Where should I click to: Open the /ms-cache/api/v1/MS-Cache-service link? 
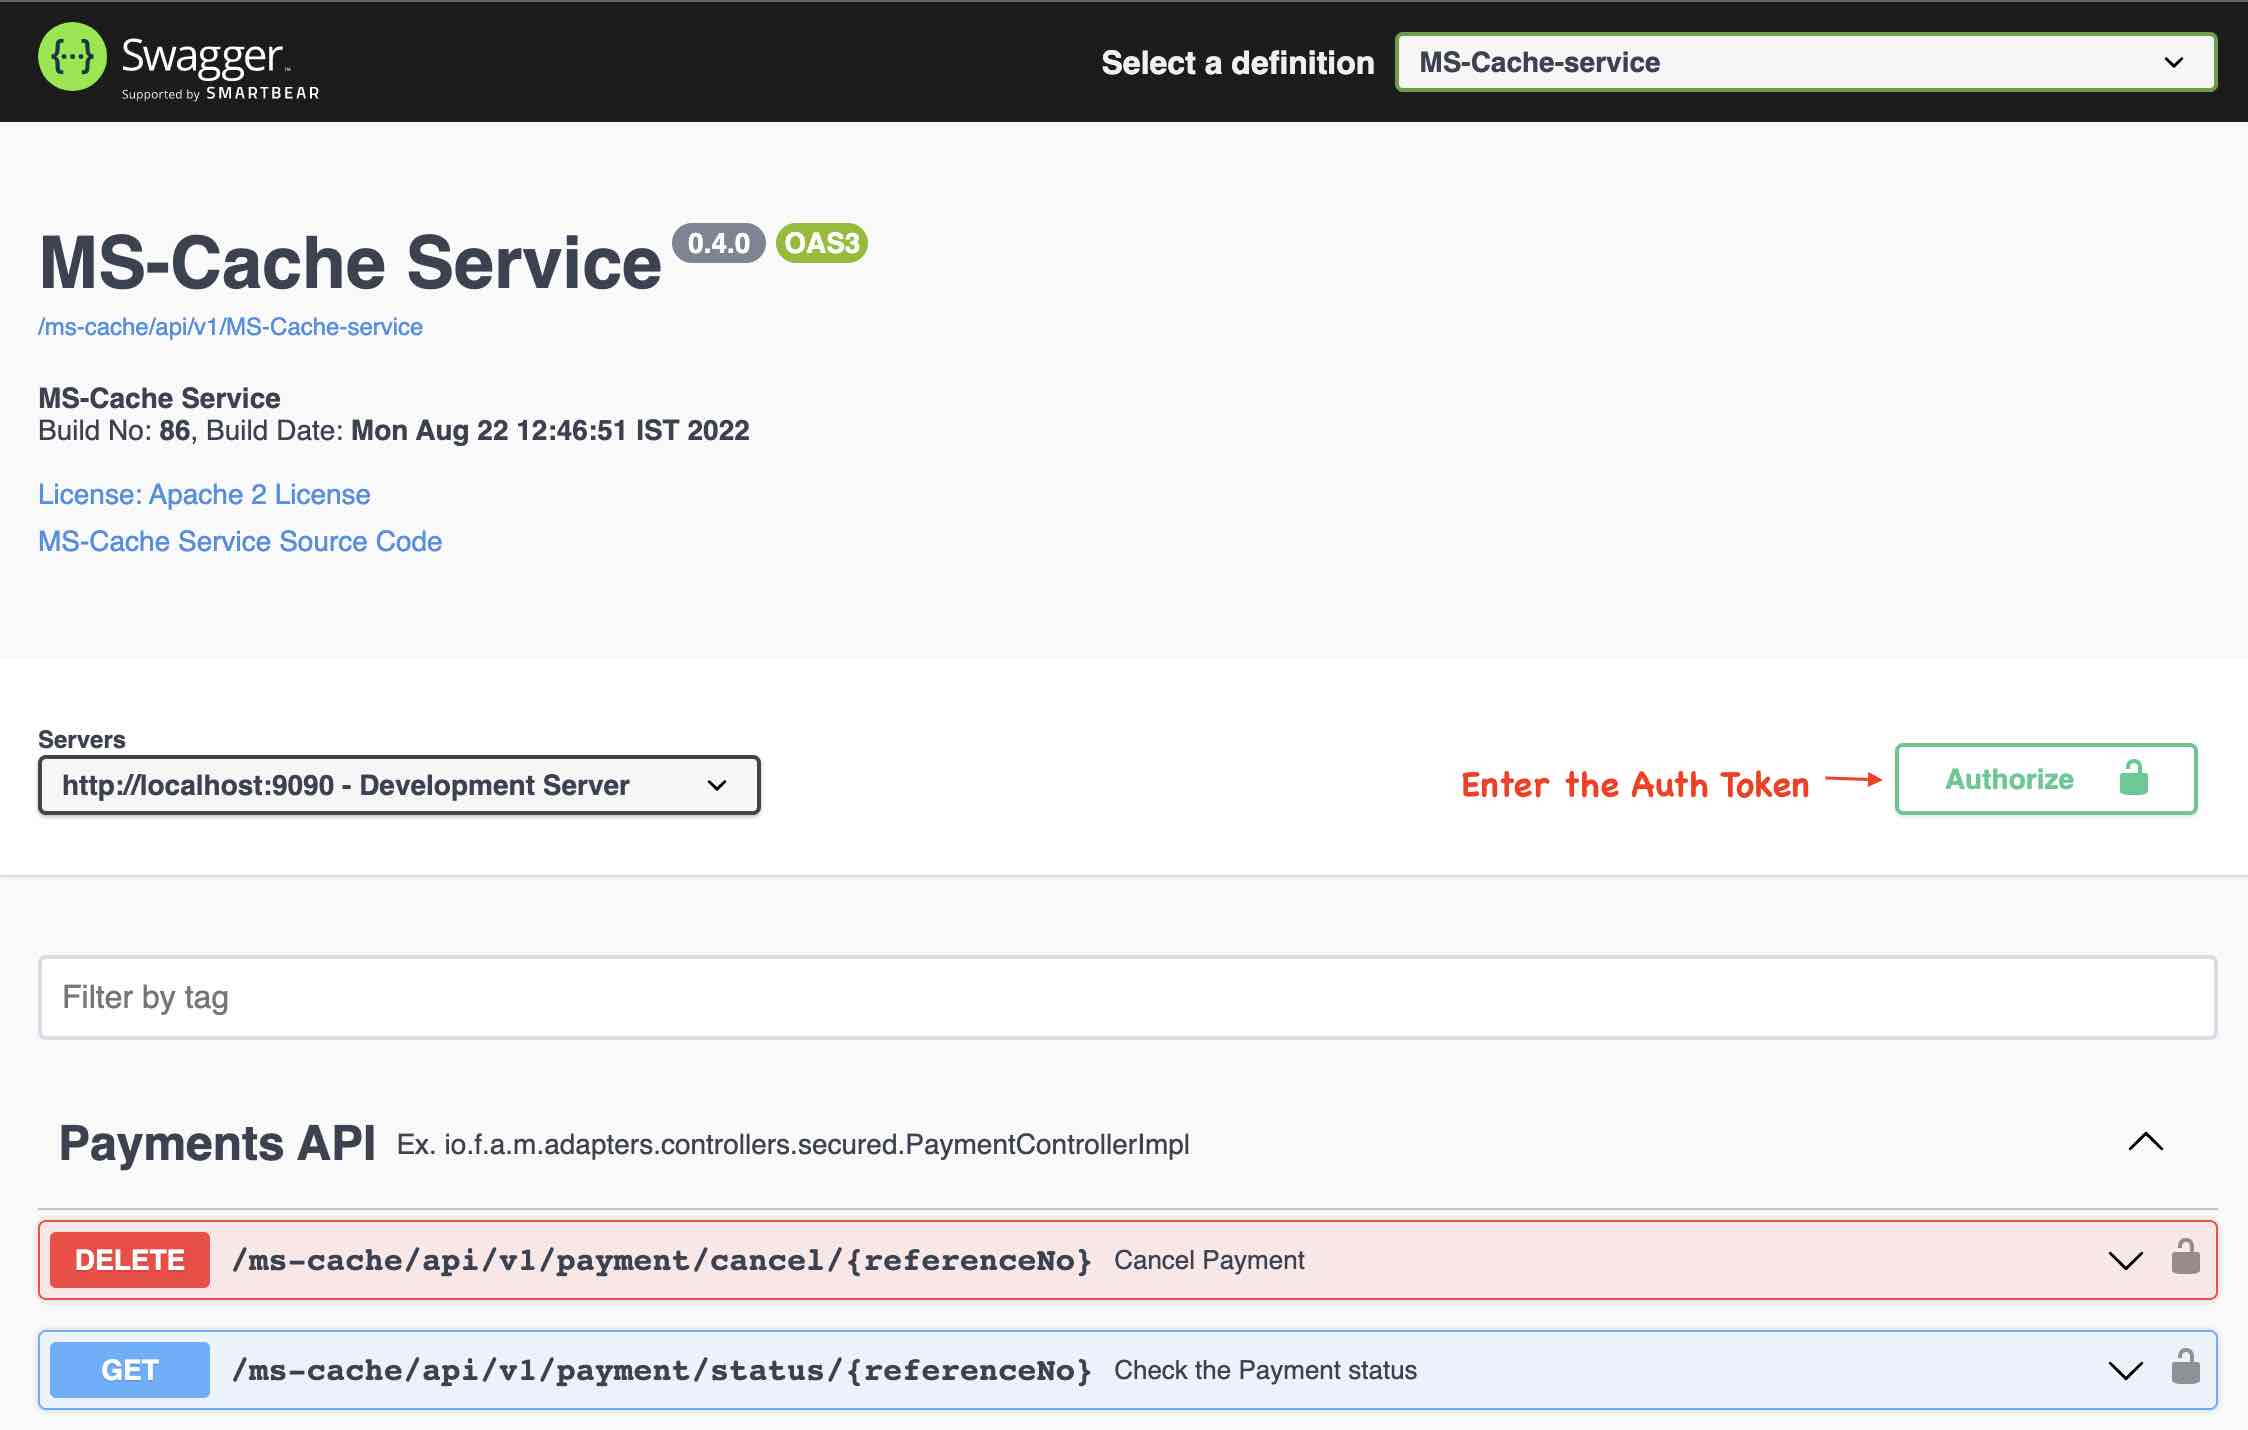click(x=230, y=327)
